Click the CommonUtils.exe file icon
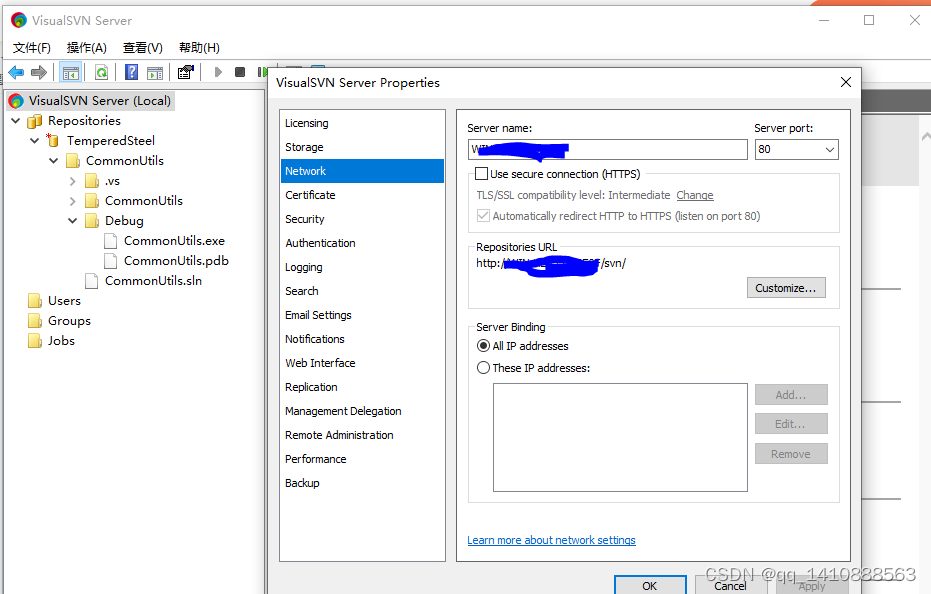The width and height of the screenshot is (931, 594). [x=110, y=241]
